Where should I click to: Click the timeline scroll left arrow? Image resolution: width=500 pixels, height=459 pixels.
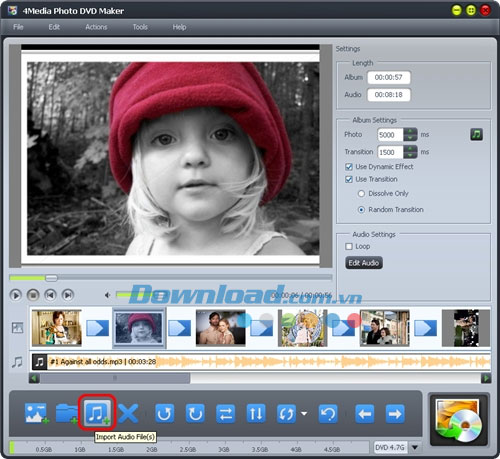coord(34,378)
